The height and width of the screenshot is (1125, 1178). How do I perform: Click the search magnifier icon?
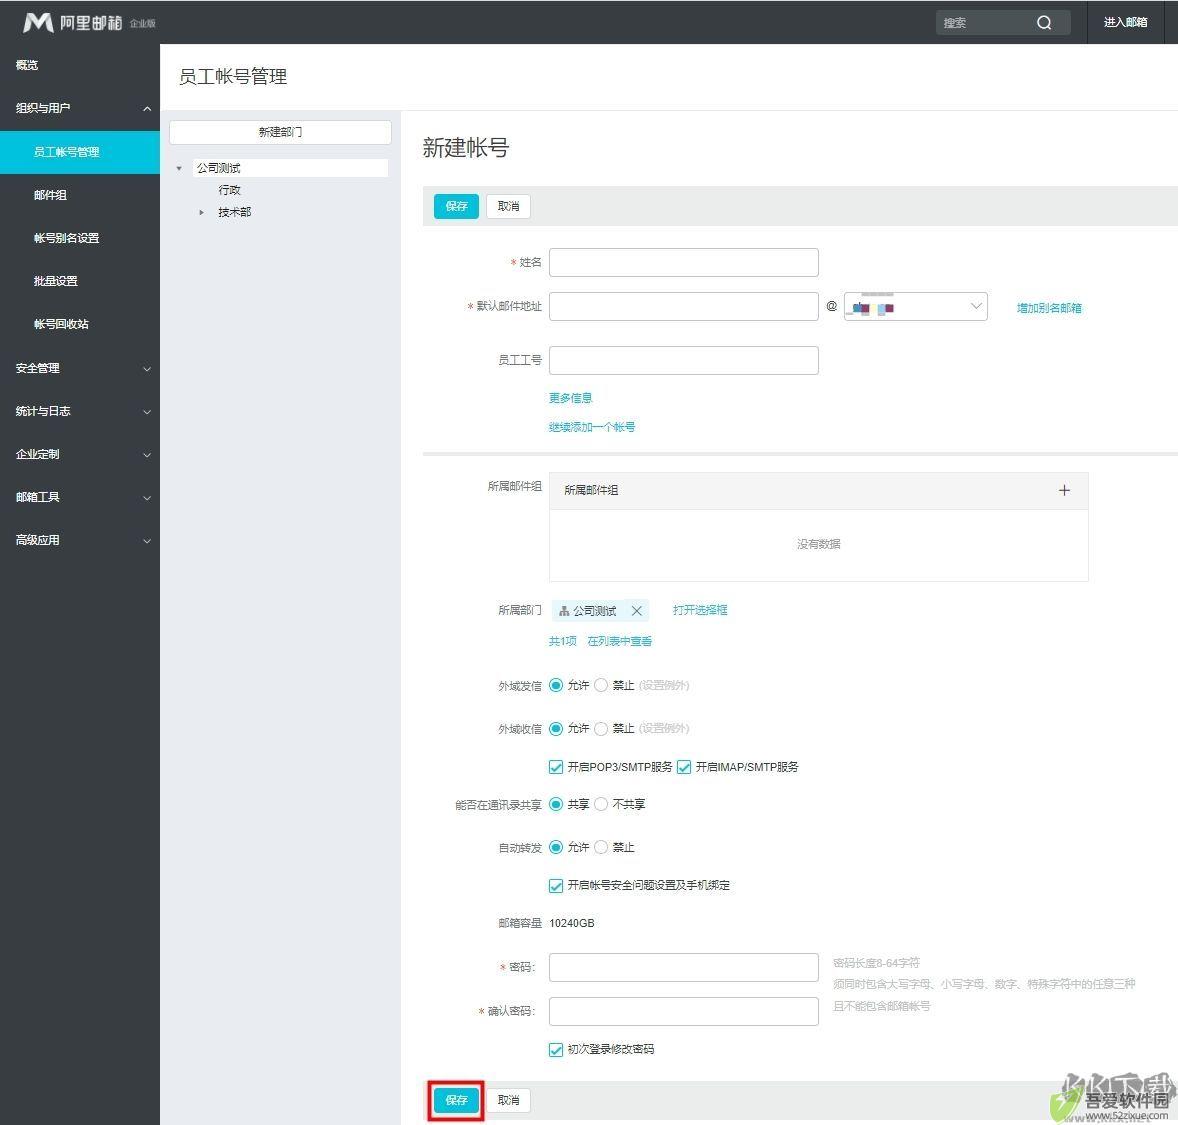[x=1044, y=23]
